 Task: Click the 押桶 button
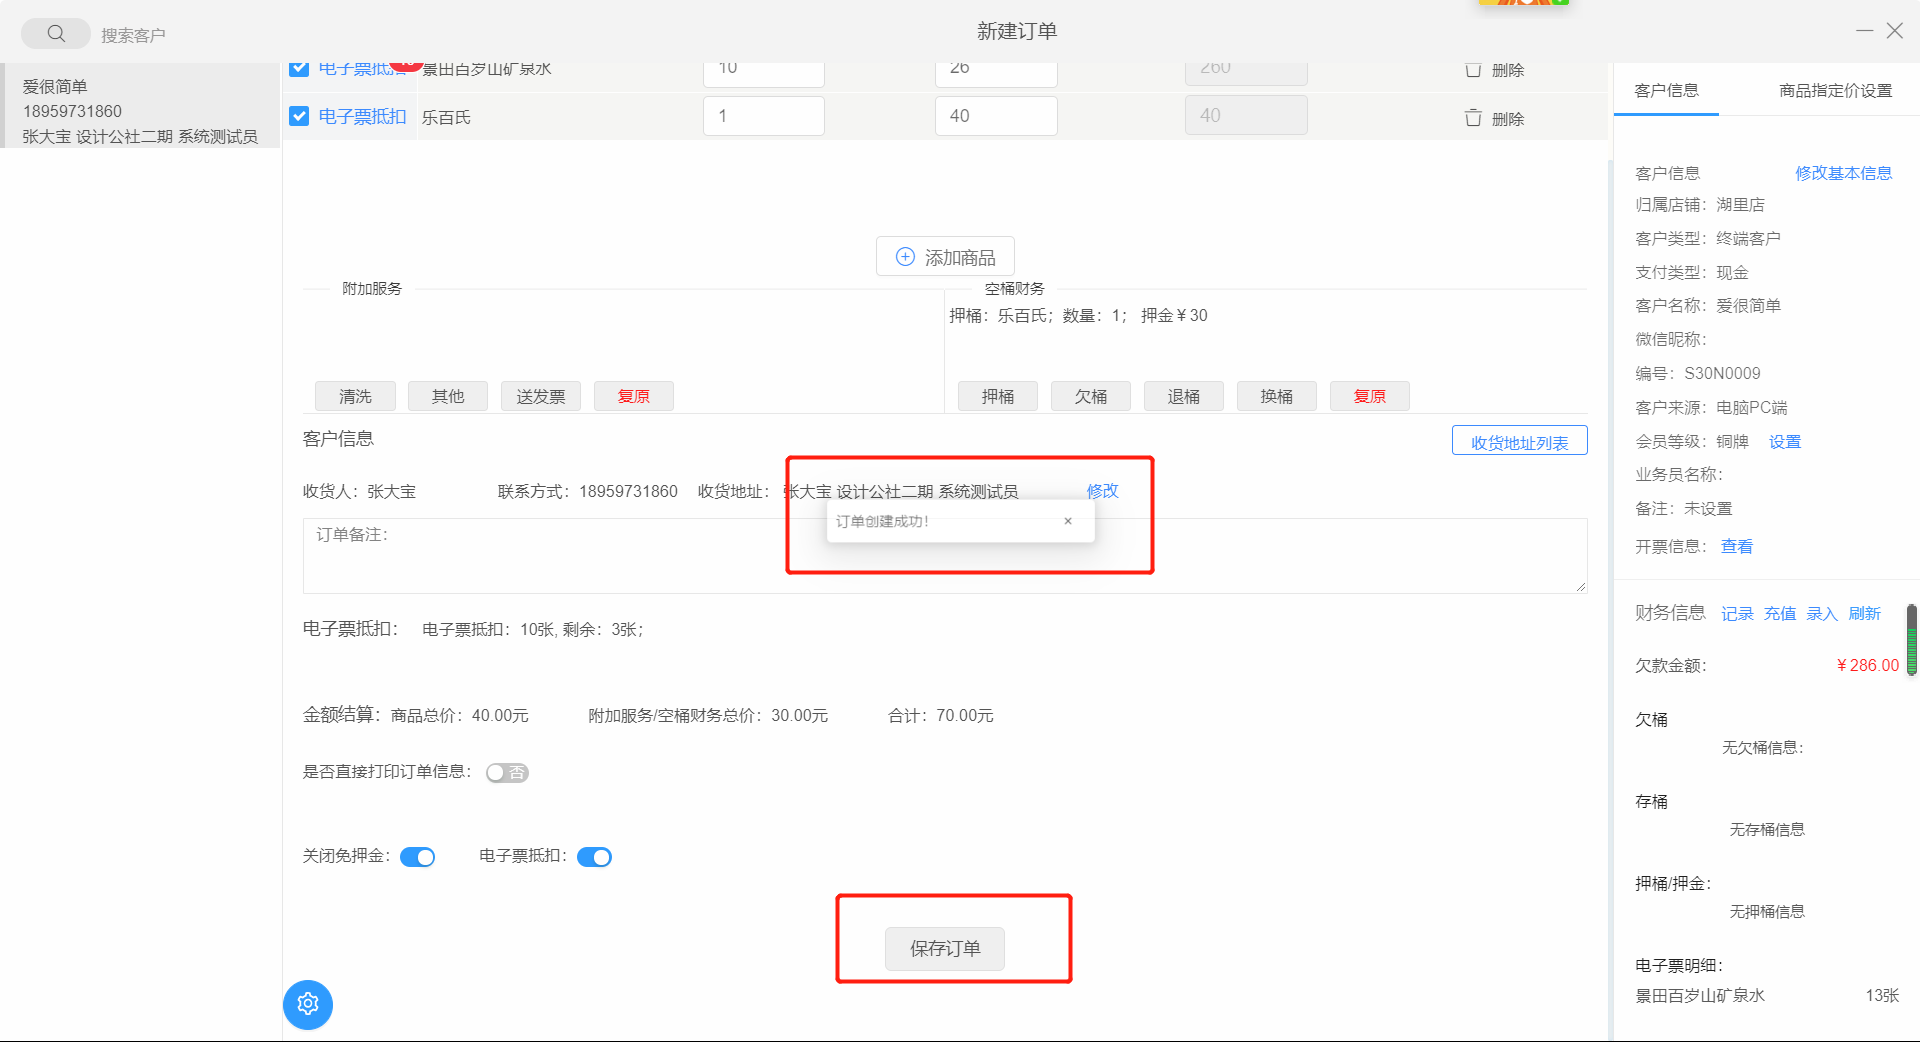click(x=997, y=396)
